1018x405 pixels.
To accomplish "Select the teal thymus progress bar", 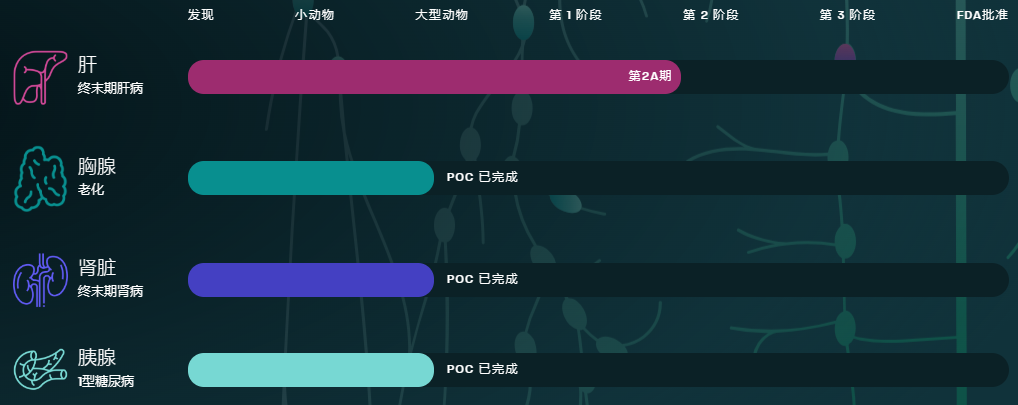I will pos(311,178).
